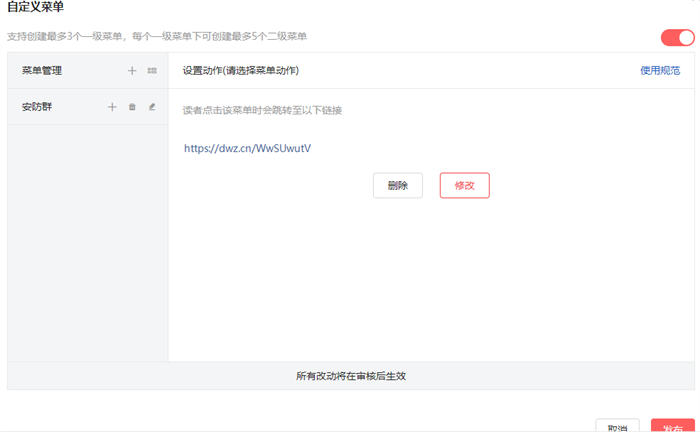
Task: Add a new first-level menu in 菜单管理
Action: pyautogui.click(x=132, y=71)
